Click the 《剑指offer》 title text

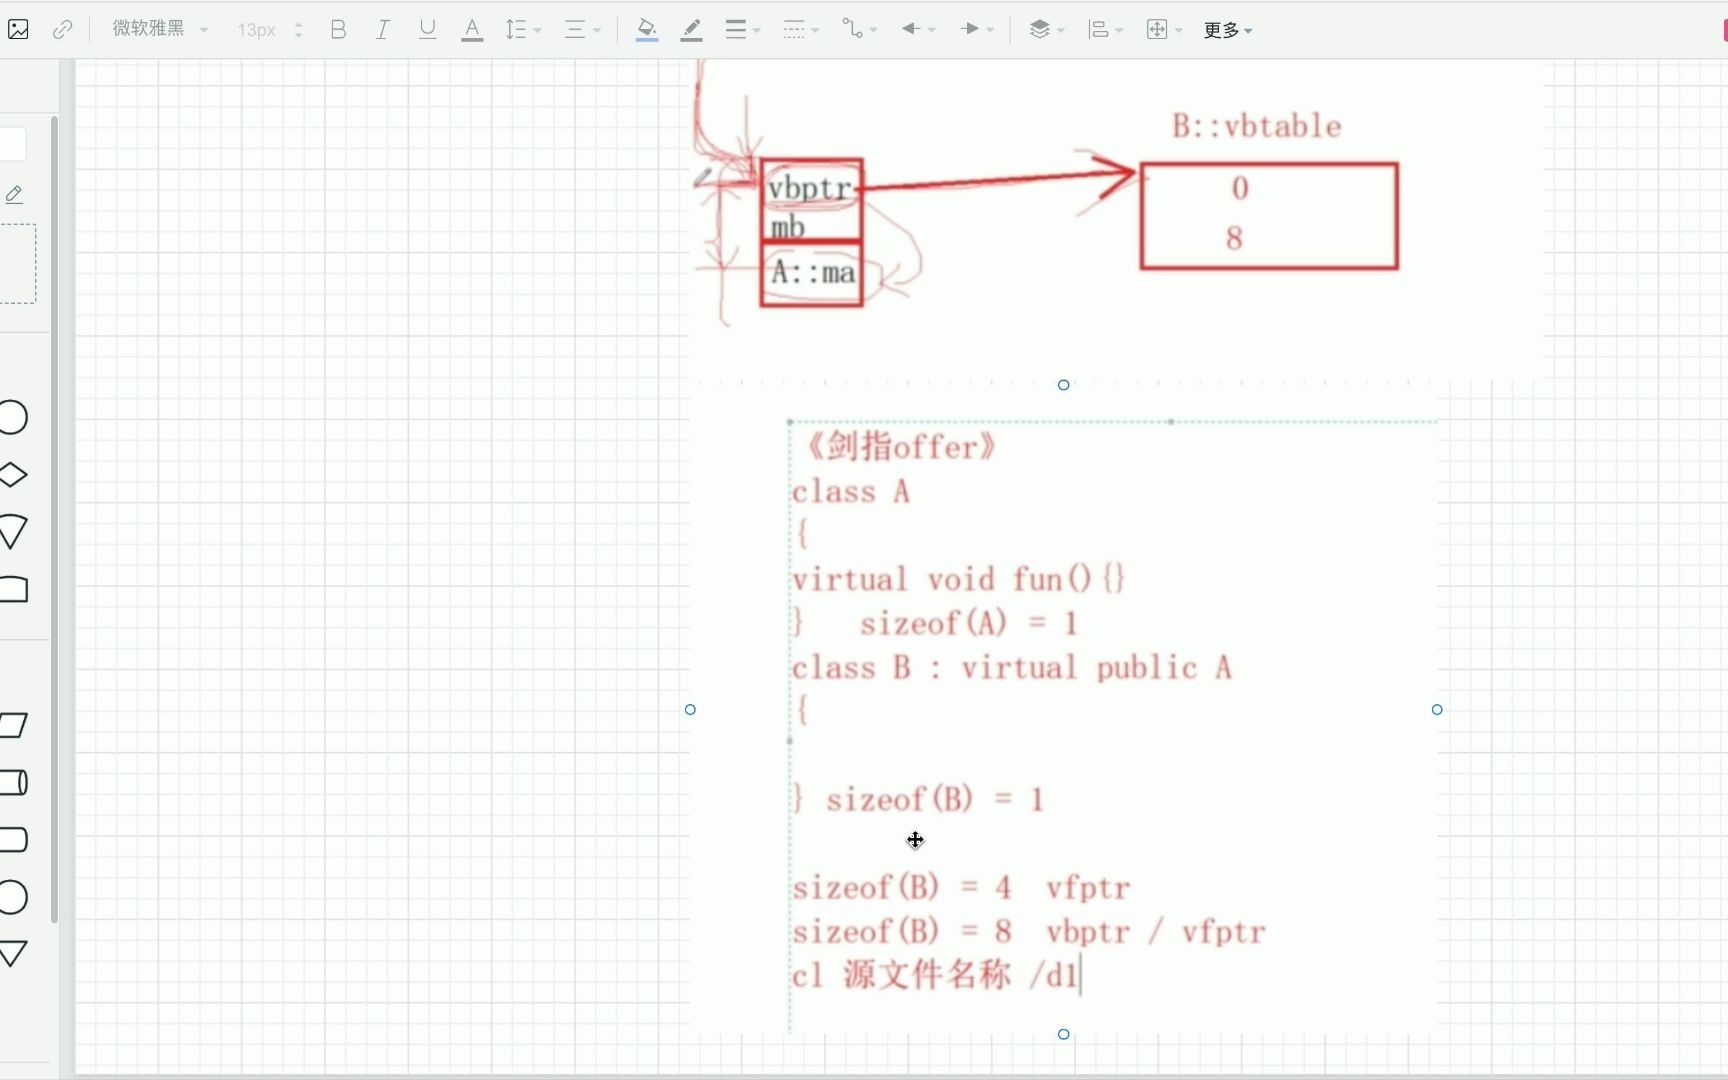(901, 446)
